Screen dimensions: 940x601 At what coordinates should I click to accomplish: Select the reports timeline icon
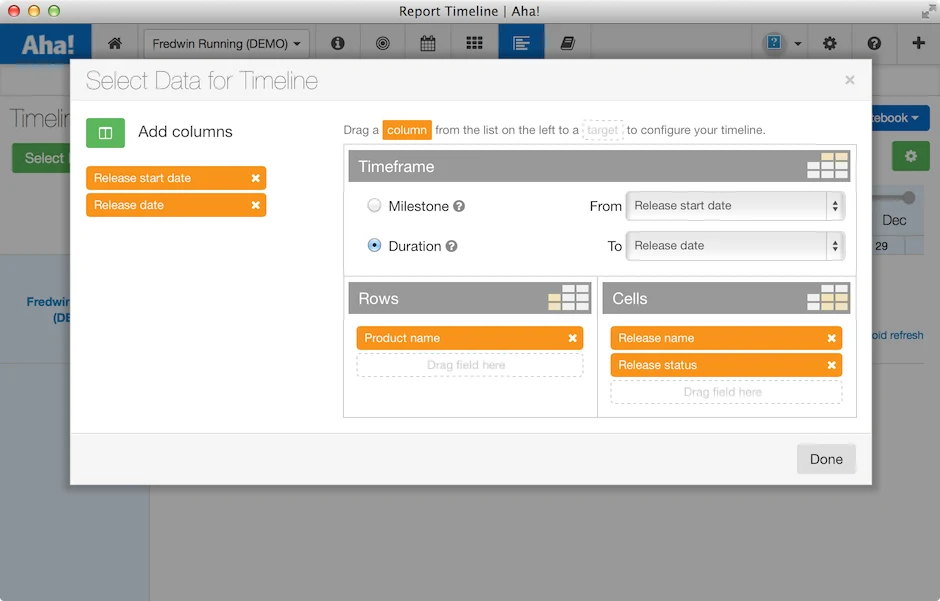tap(521, 43)
